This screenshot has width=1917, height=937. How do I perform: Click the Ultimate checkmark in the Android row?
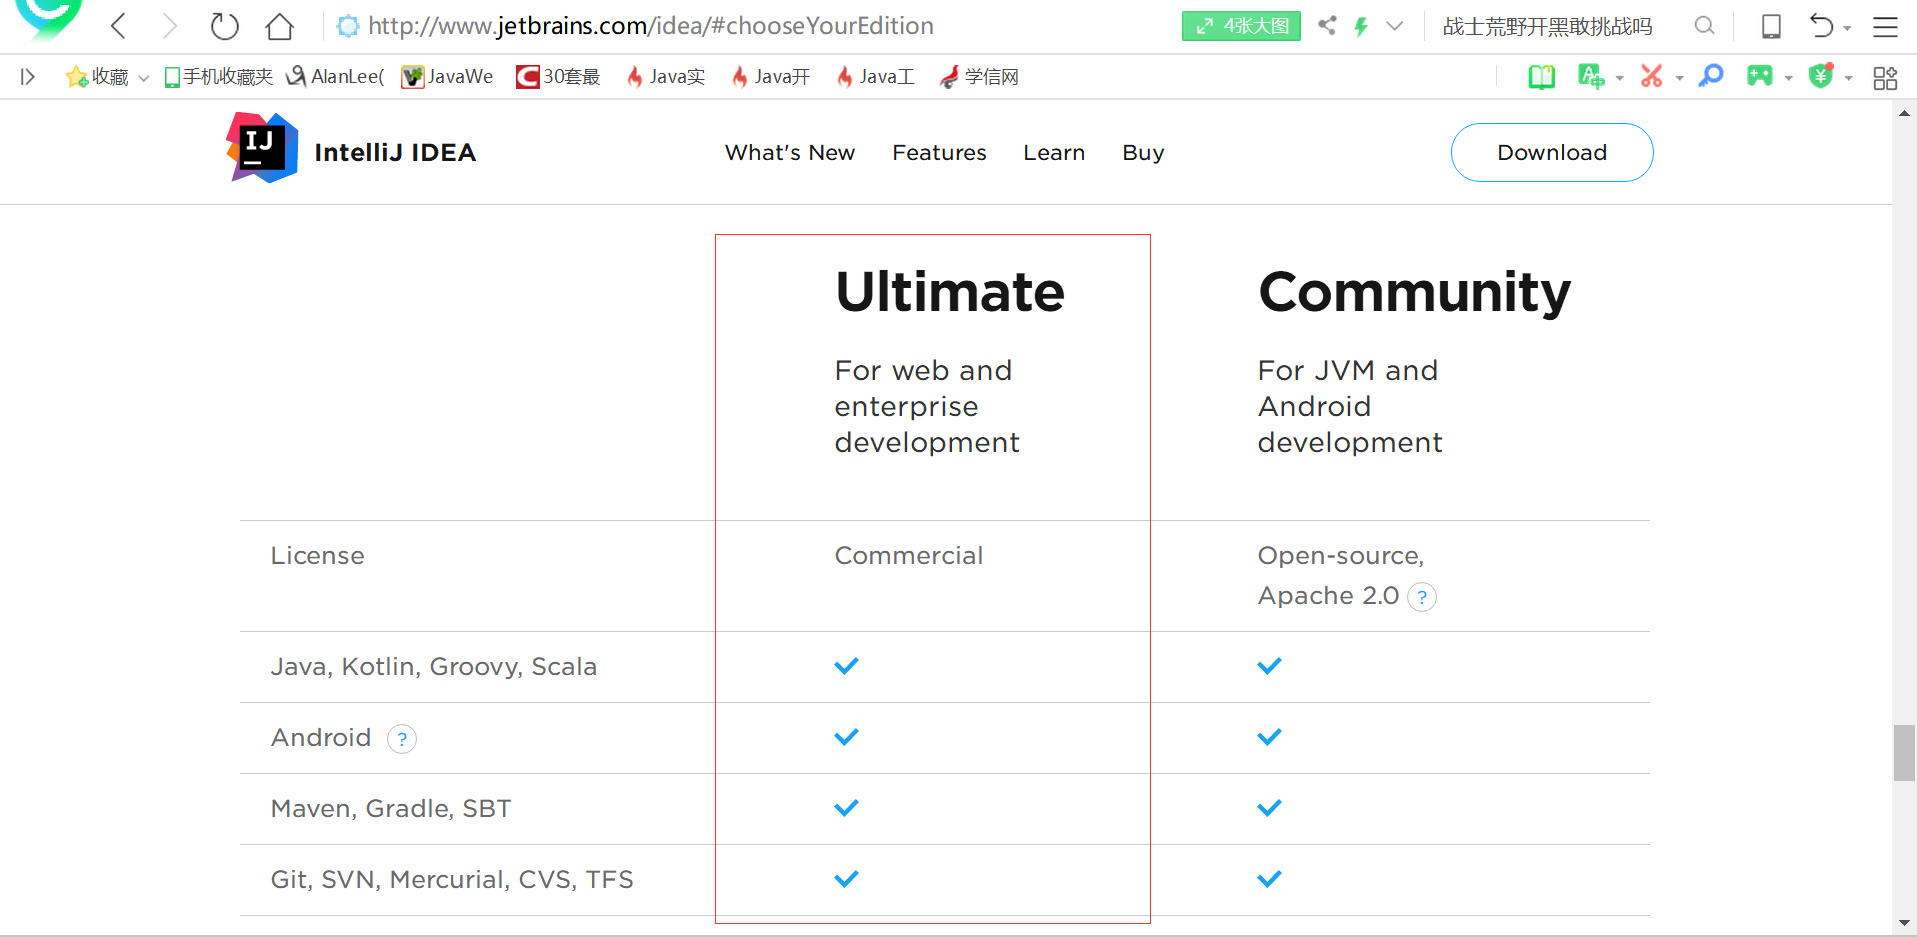pos(846,737)
